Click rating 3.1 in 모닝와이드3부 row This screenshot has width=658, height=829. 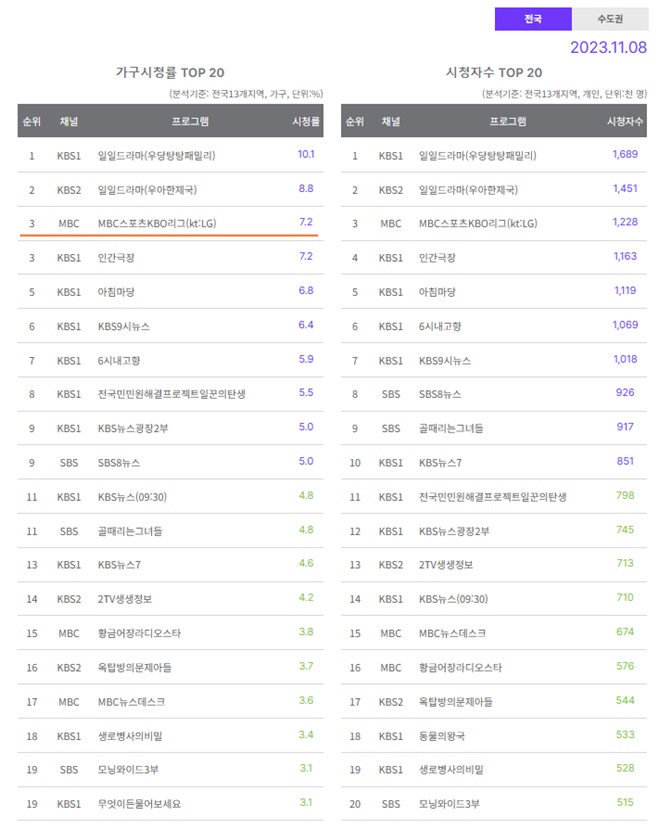coord(306,769)
